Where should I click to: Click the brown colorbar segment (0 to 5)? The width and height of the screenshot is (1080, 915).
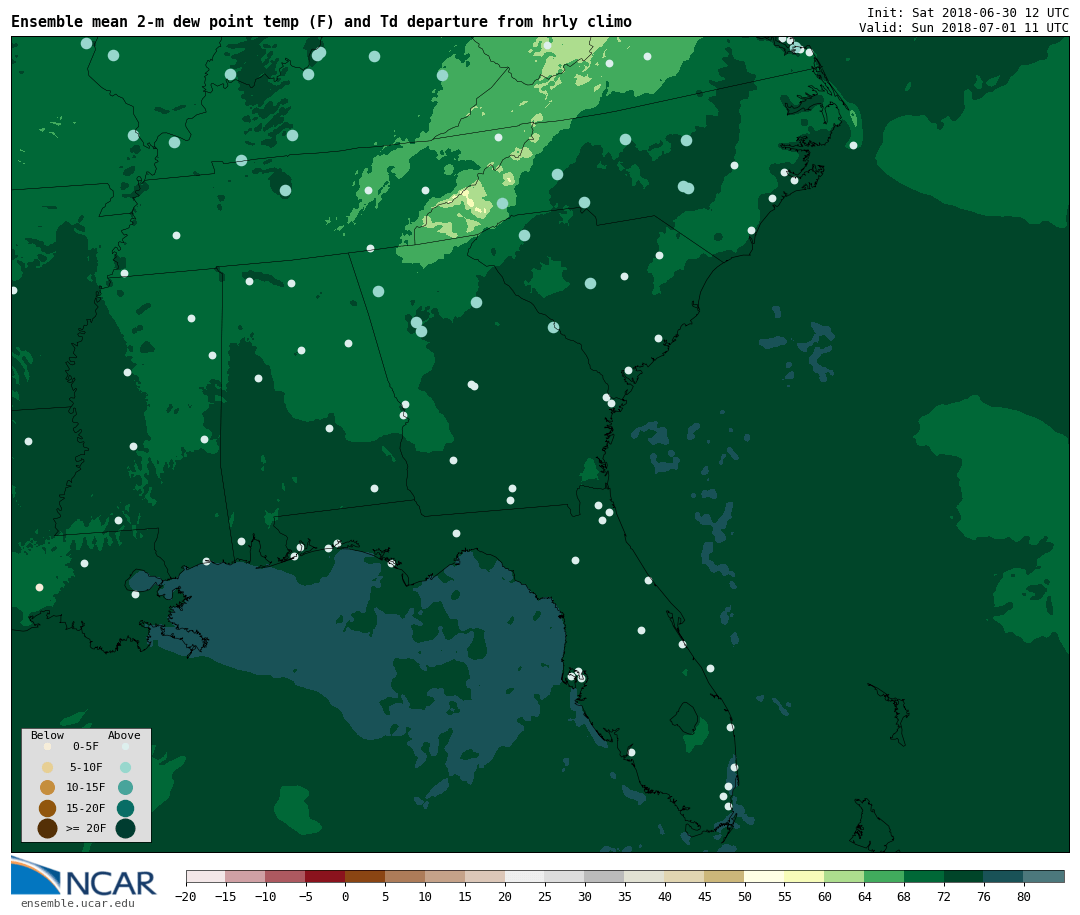click(x=365, y=876)
